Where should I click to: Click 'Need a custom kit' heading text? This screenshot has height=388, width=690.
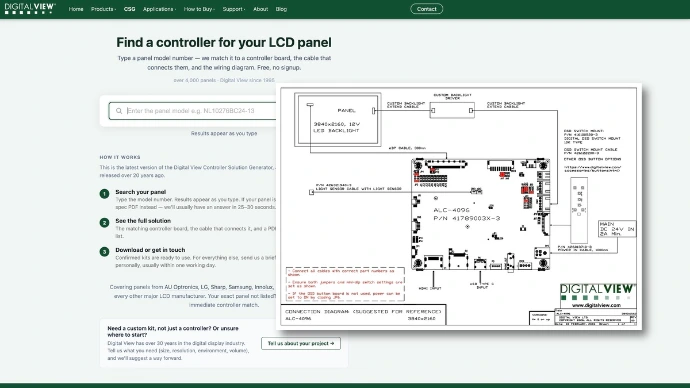click(x=173, y=331)
